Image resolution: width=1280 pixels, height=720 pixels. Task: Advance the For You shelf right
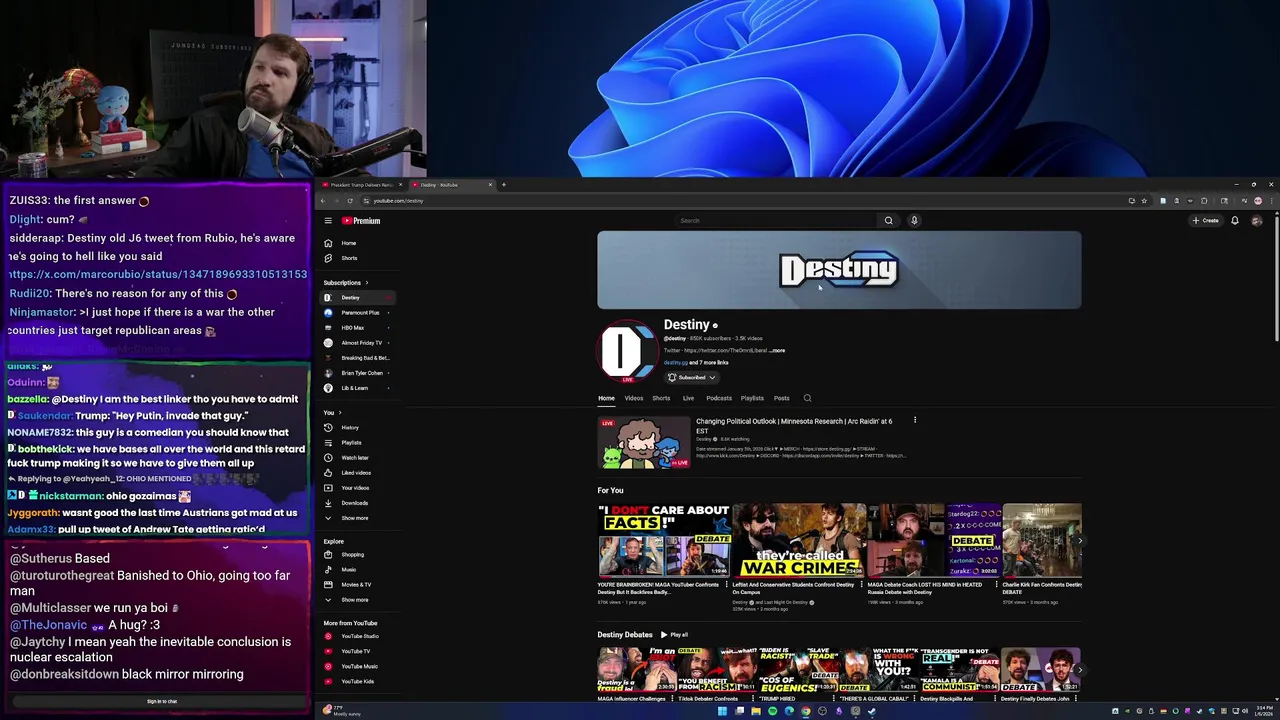click(x=1080, y=541)
